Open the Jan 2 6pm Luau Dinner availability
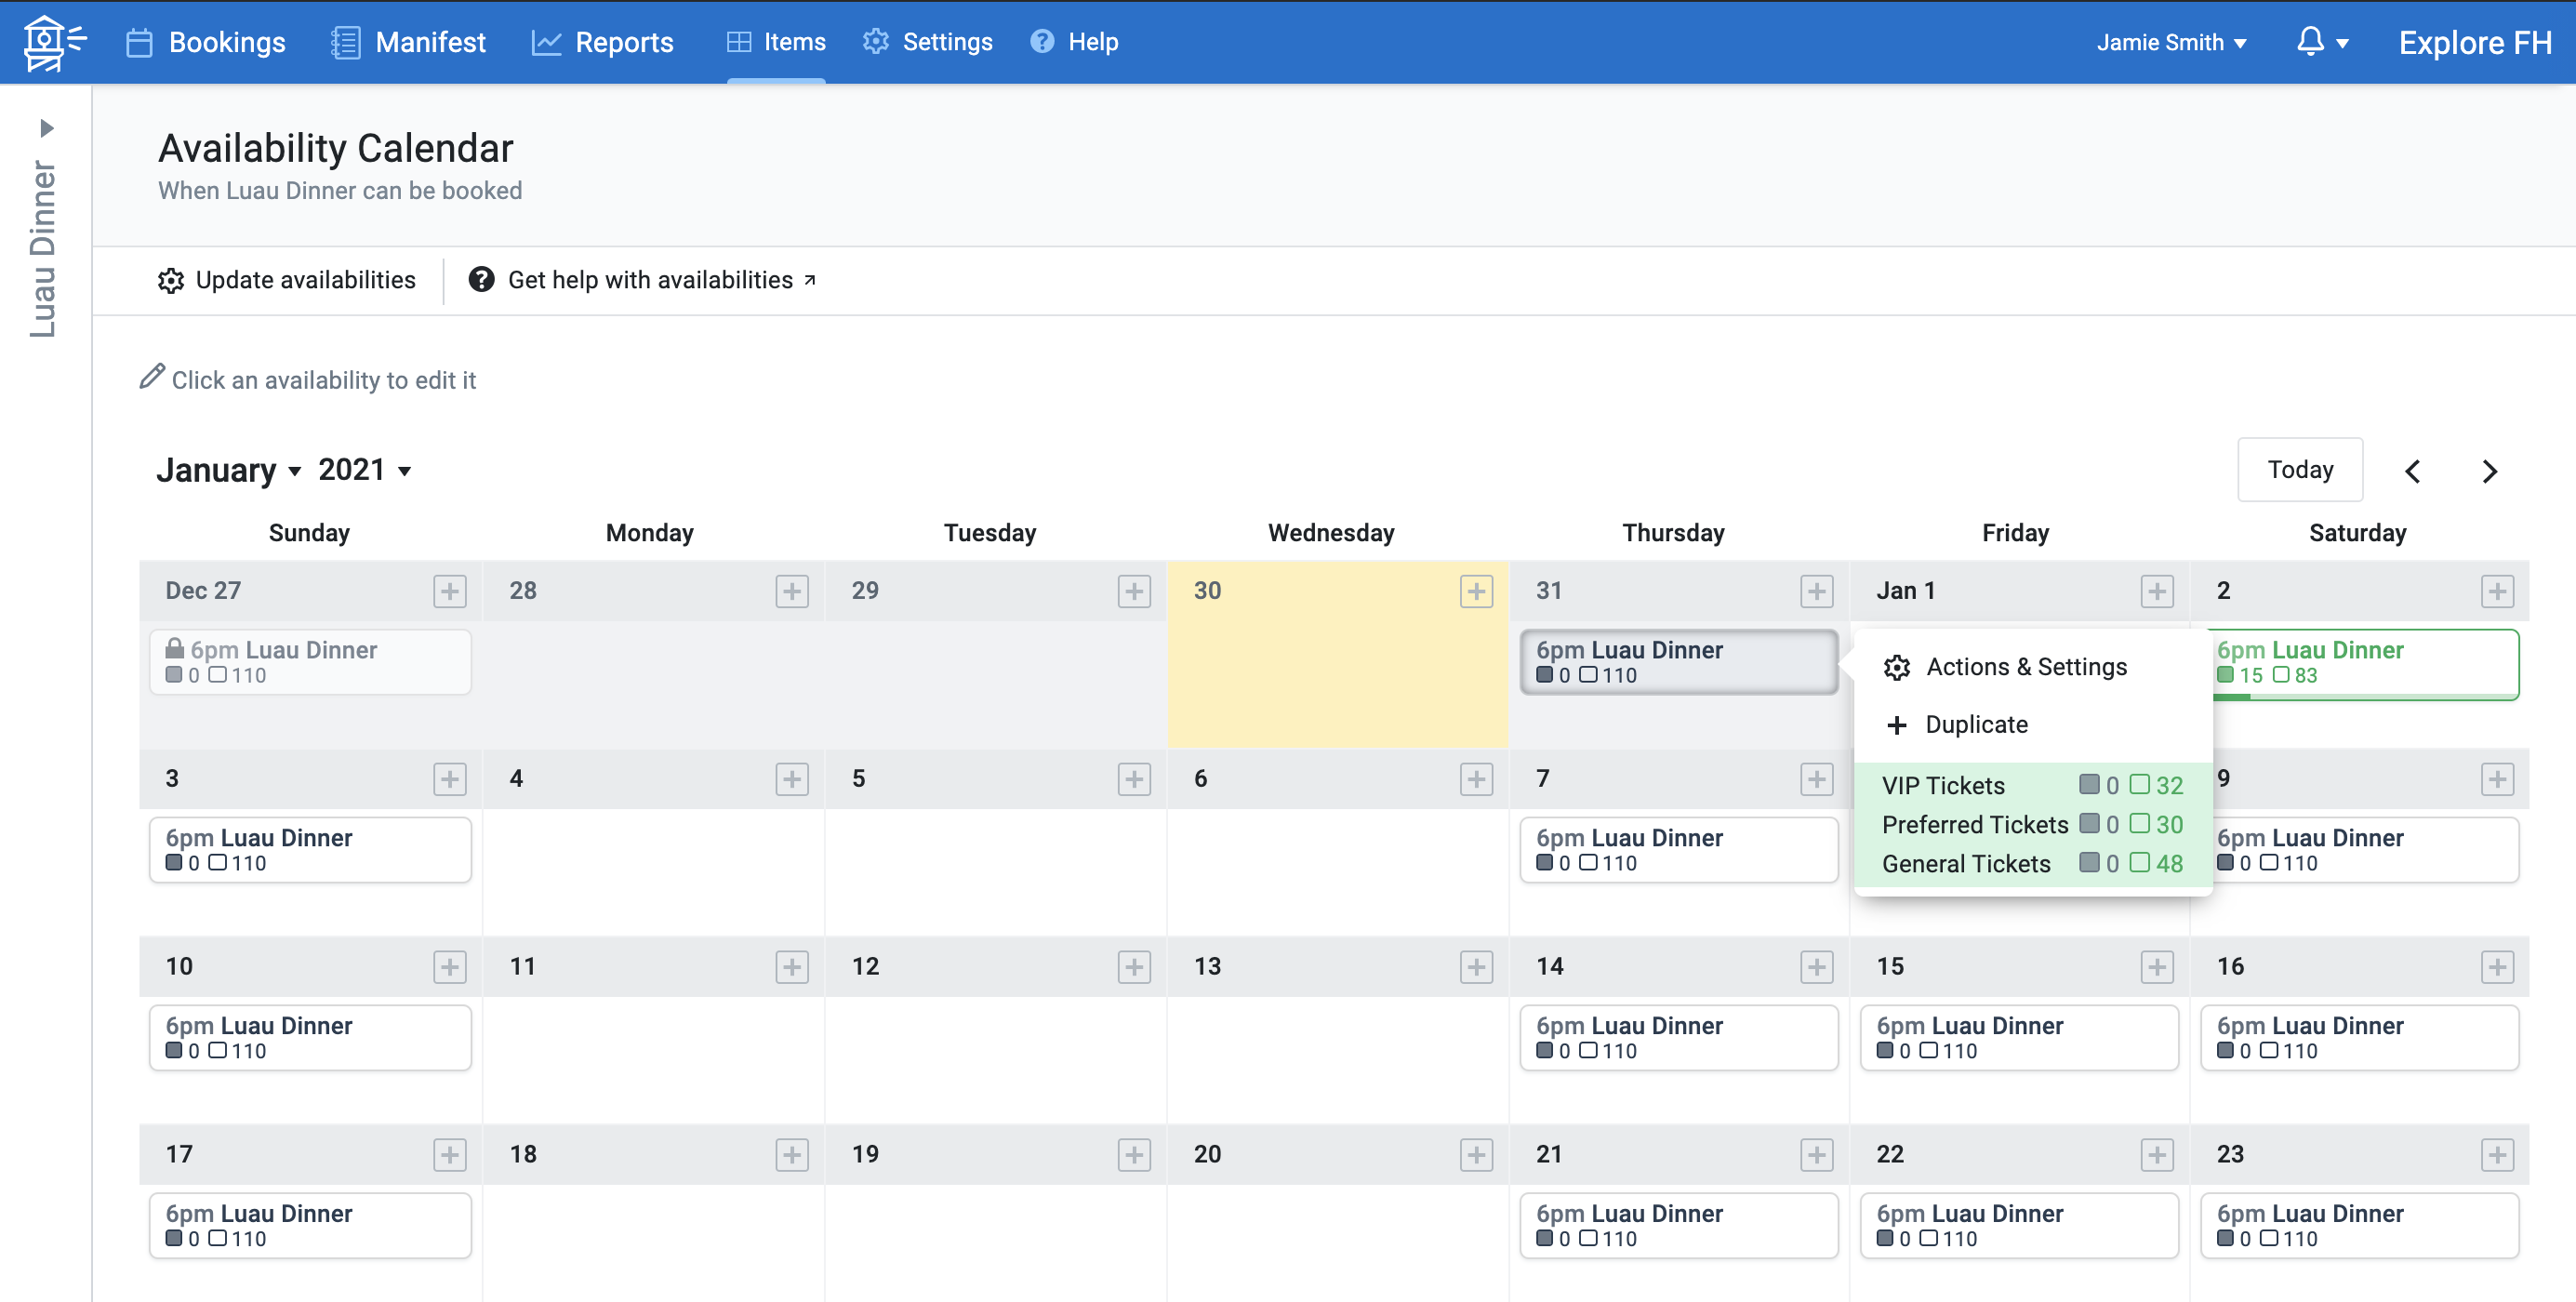2576x1302 pixels. [x=2365, y=664]
